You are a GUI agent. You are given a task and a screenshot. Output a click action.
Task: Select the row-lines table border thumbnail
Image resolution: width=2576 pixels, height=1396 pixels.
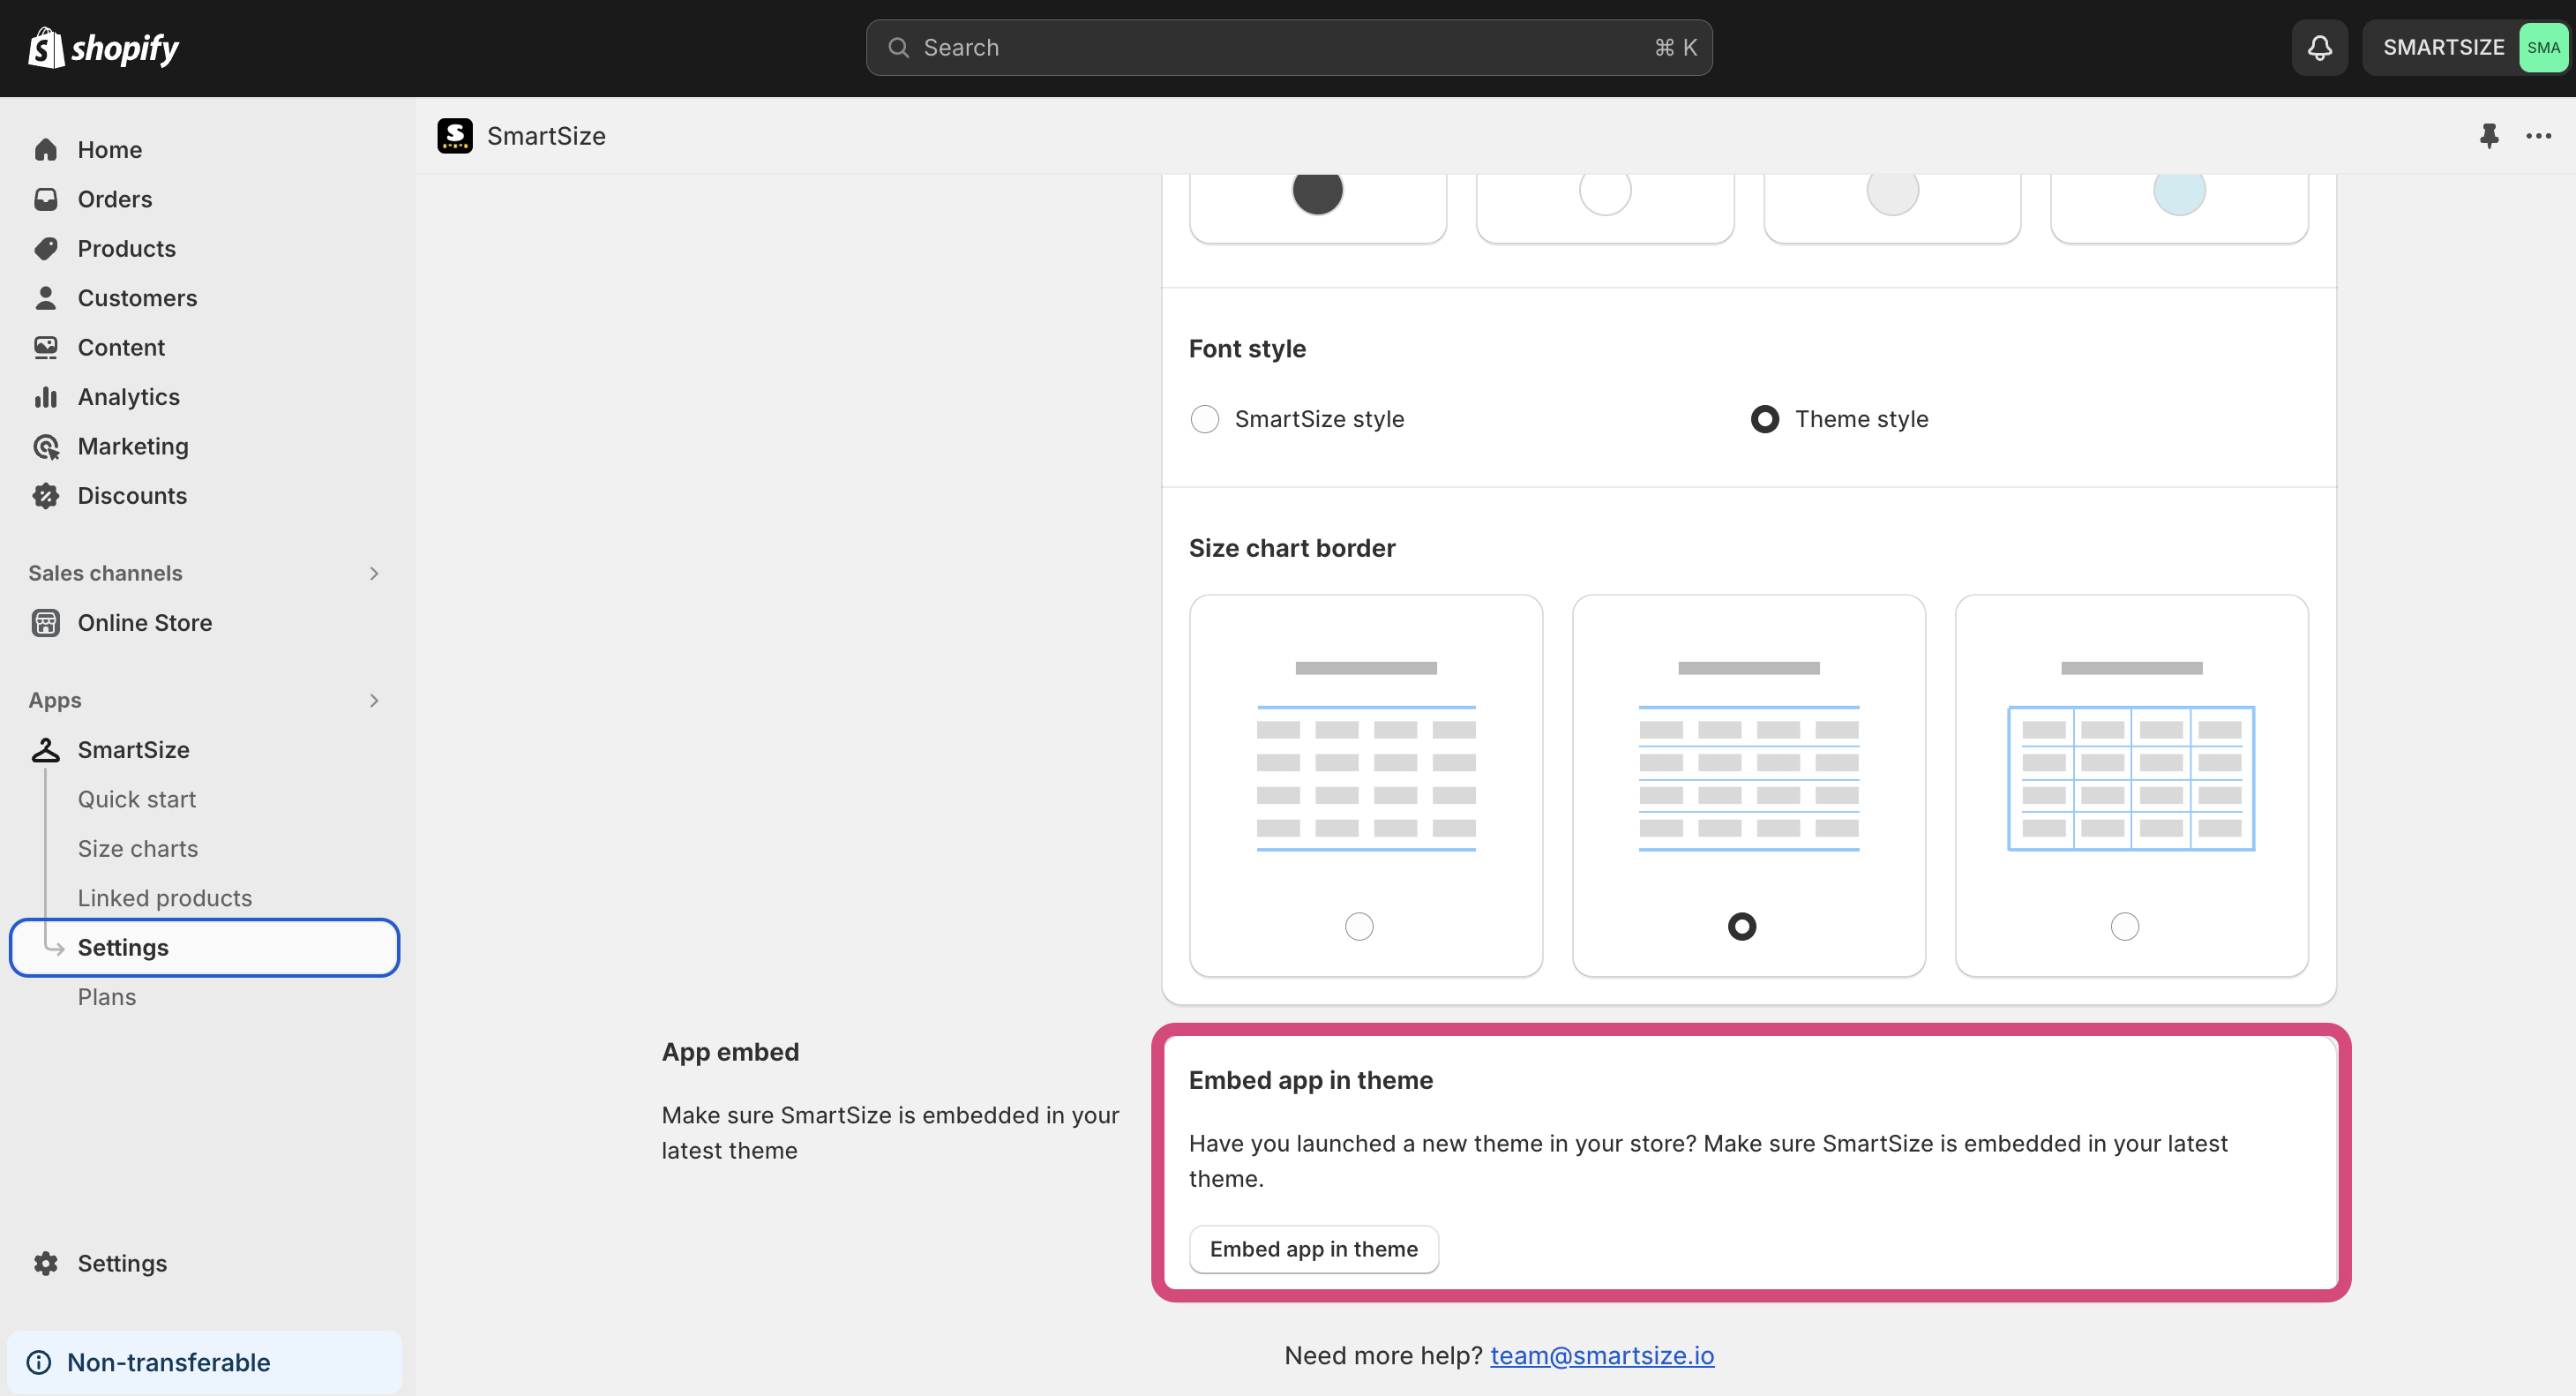tap(1749, 756)
